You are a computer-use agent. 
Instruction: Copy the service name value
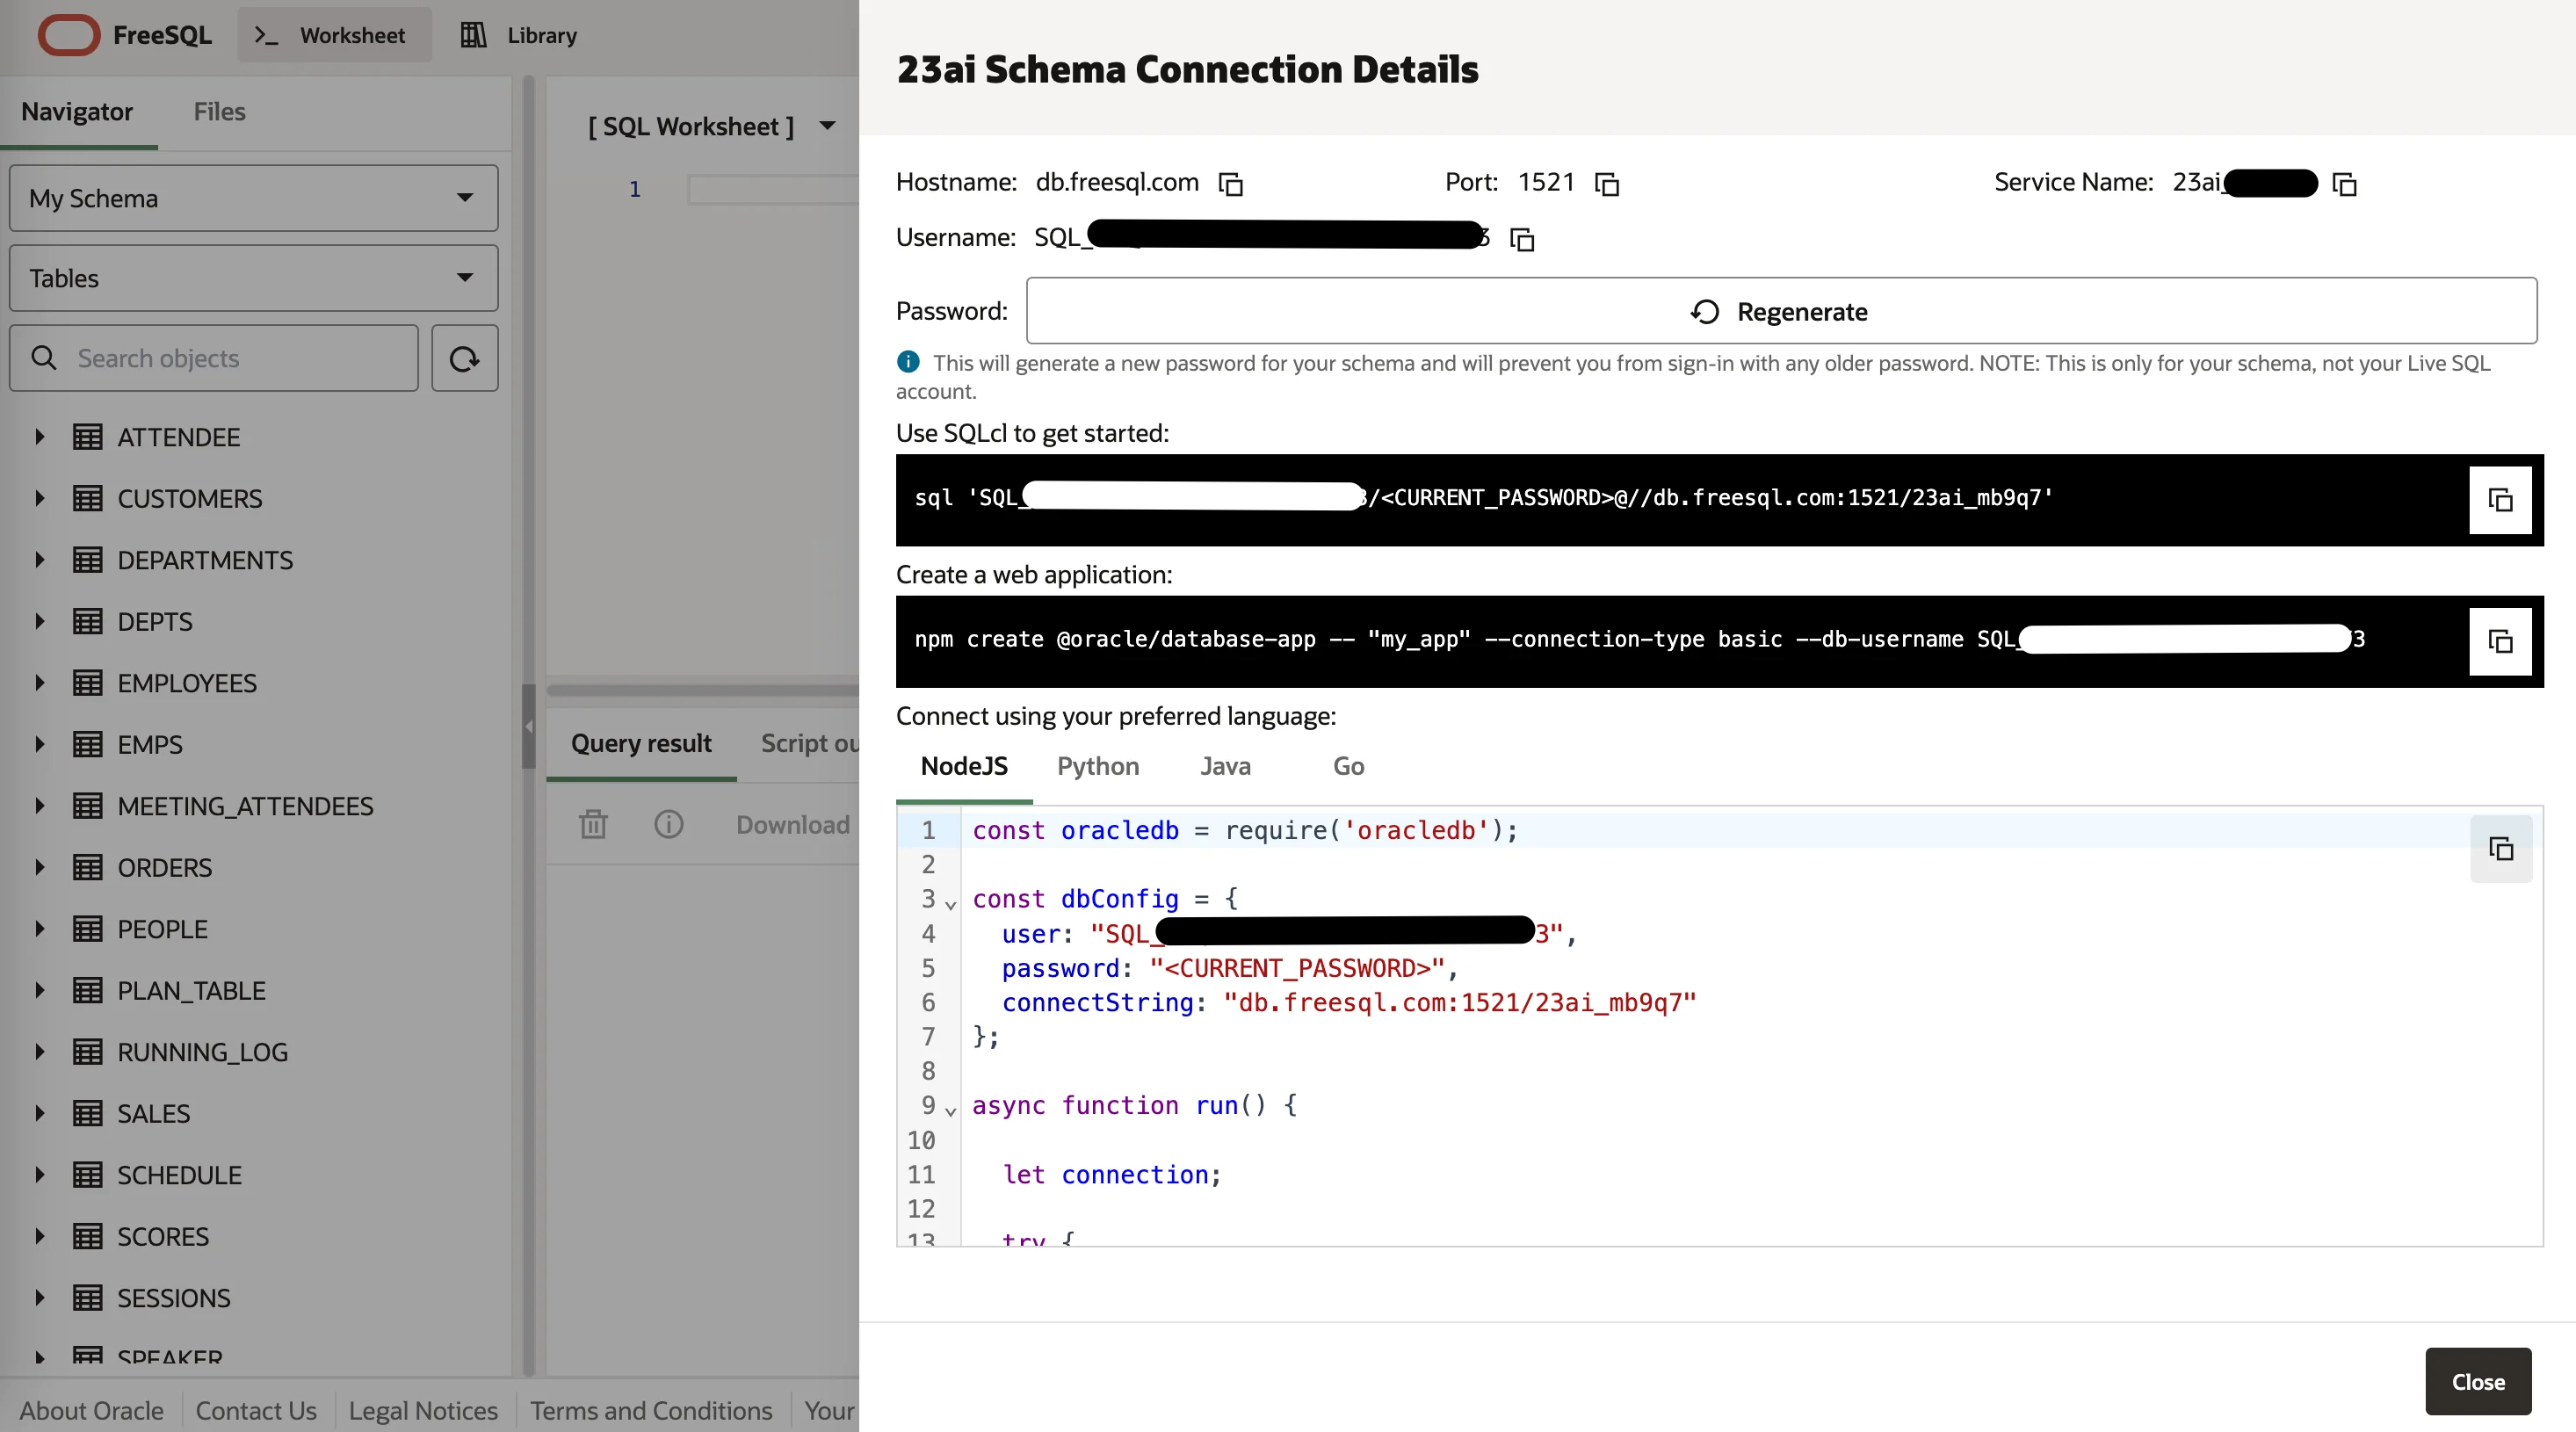tap(2344, 184)
